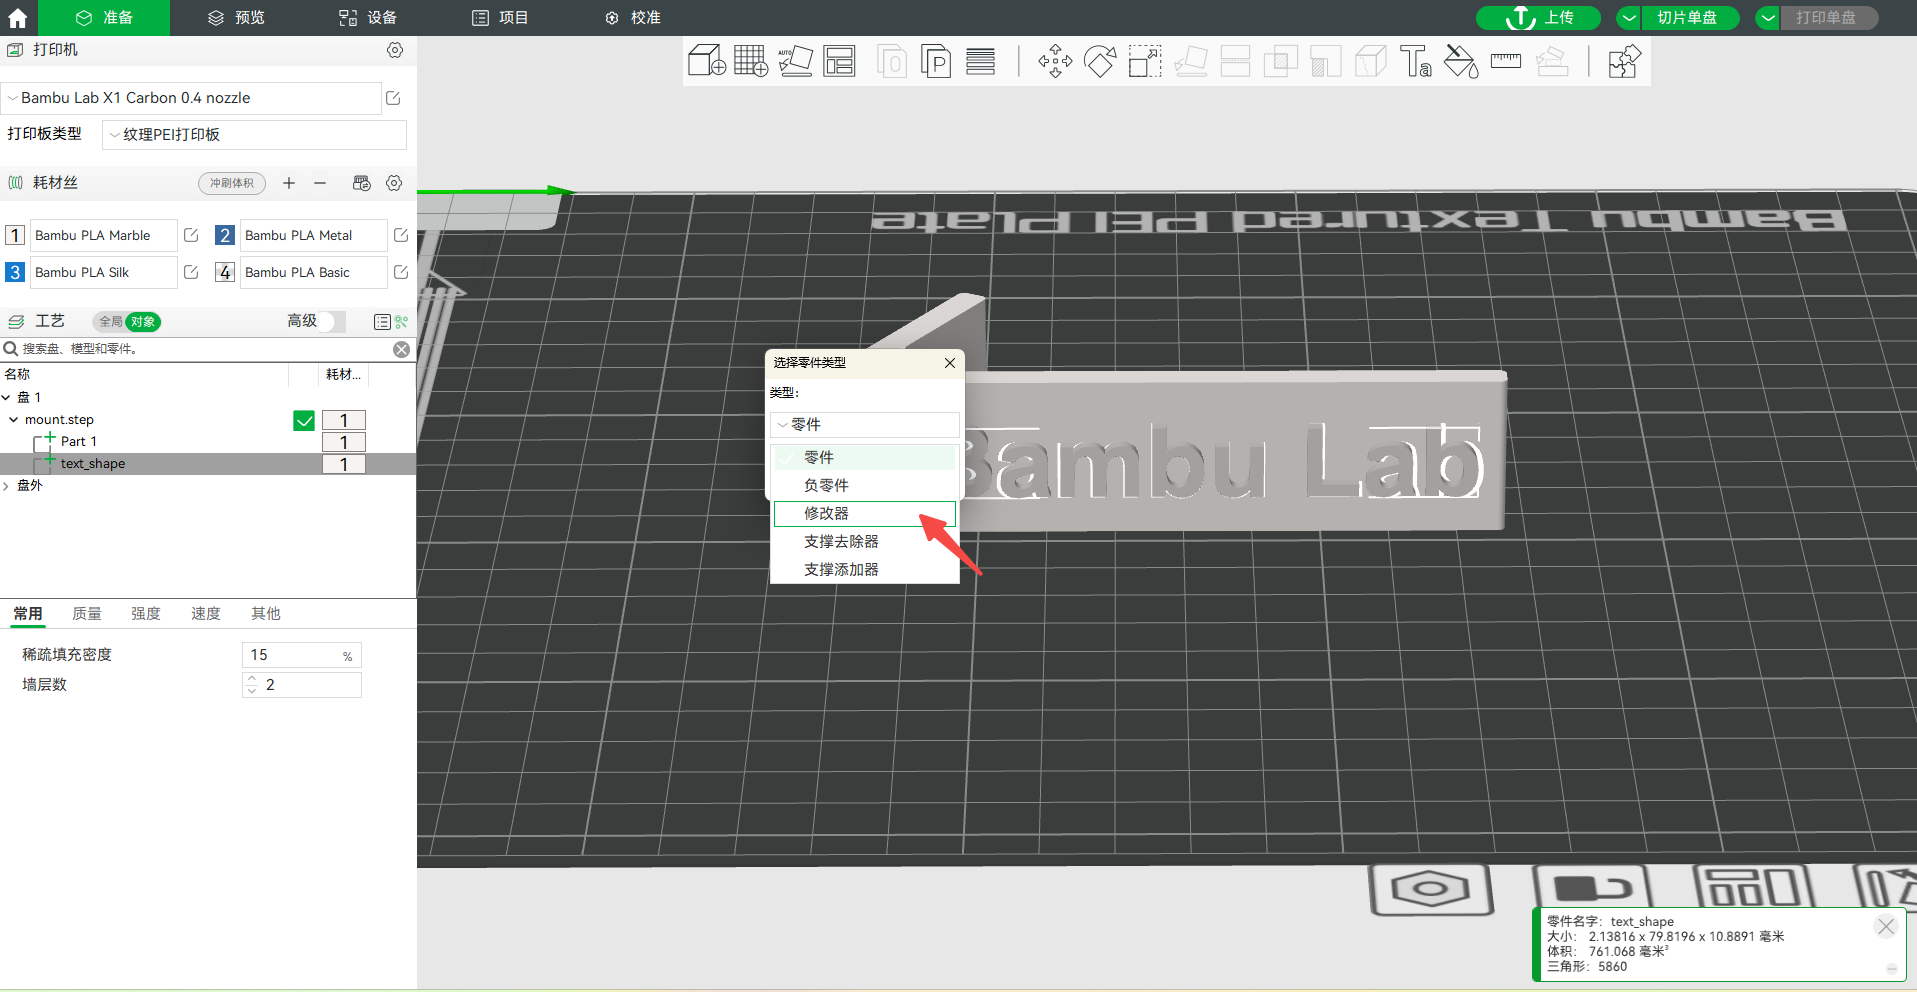Switch process scope to Object
This screenshot has width=1917, height=992.
coord(143,322)
